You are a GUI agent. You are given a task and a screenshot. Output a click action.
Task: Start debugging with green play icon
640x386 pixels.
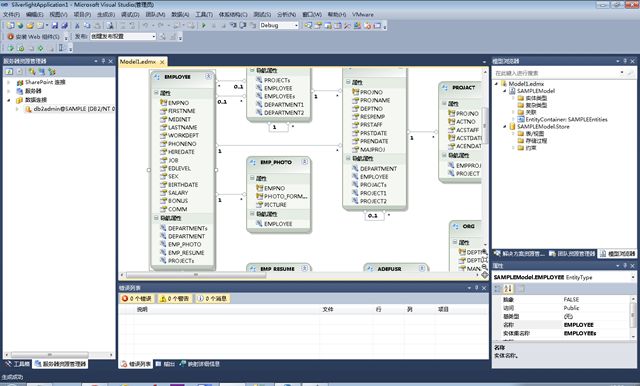pyautogui.click(x=204, y=25)
